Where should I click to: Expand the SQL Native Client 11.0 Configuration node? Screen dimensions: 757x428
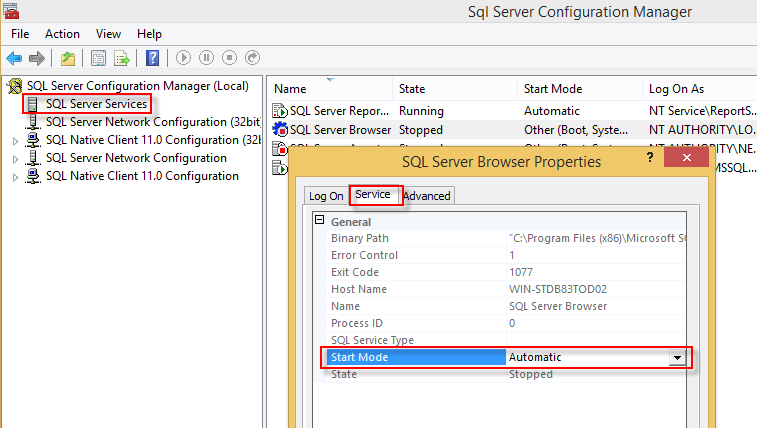pos(15,177)
